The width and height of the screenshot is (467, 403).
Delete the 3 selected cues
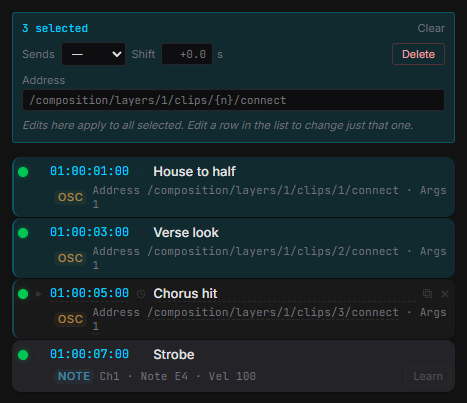pos(418,54)
